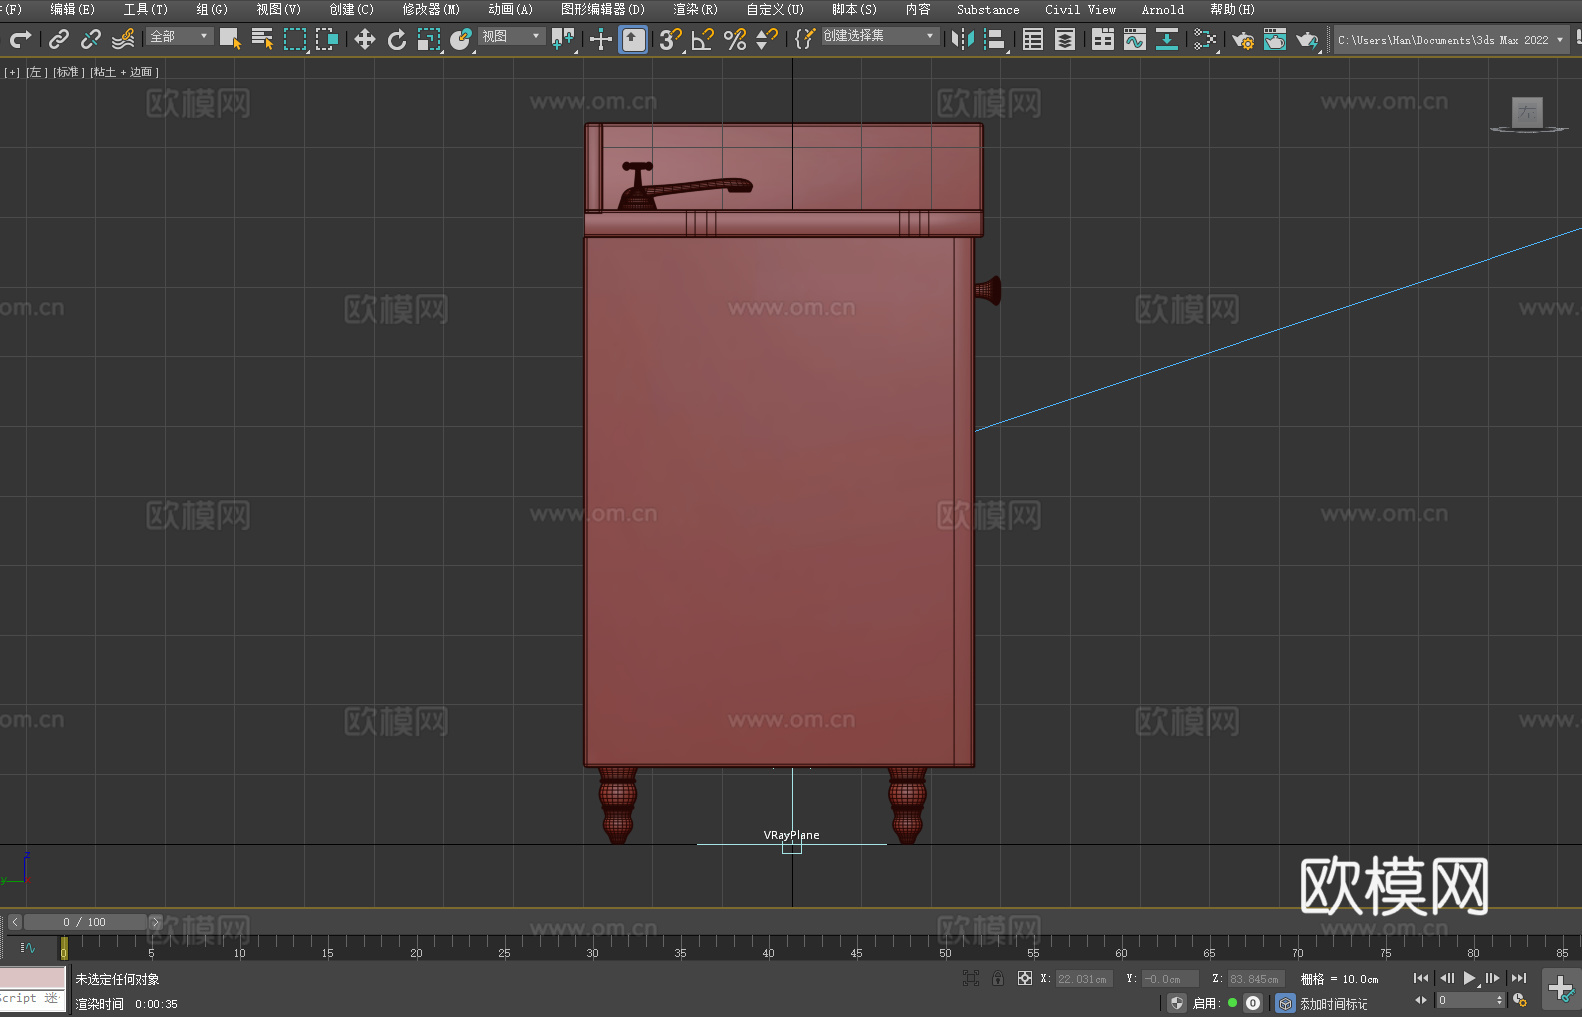
Task: Click the Bind to Space Warp icon
Action: [x=123, y=39]
